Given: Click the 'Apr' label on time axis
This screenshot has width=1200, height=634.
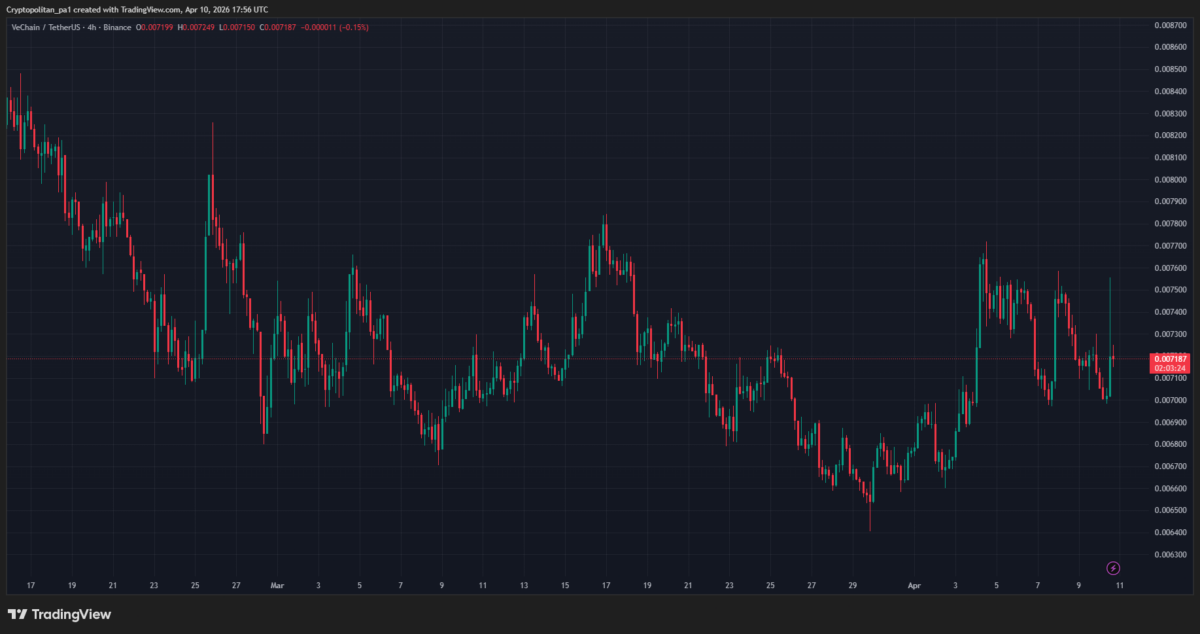Looking at the screenshot, I should point(914,585).
